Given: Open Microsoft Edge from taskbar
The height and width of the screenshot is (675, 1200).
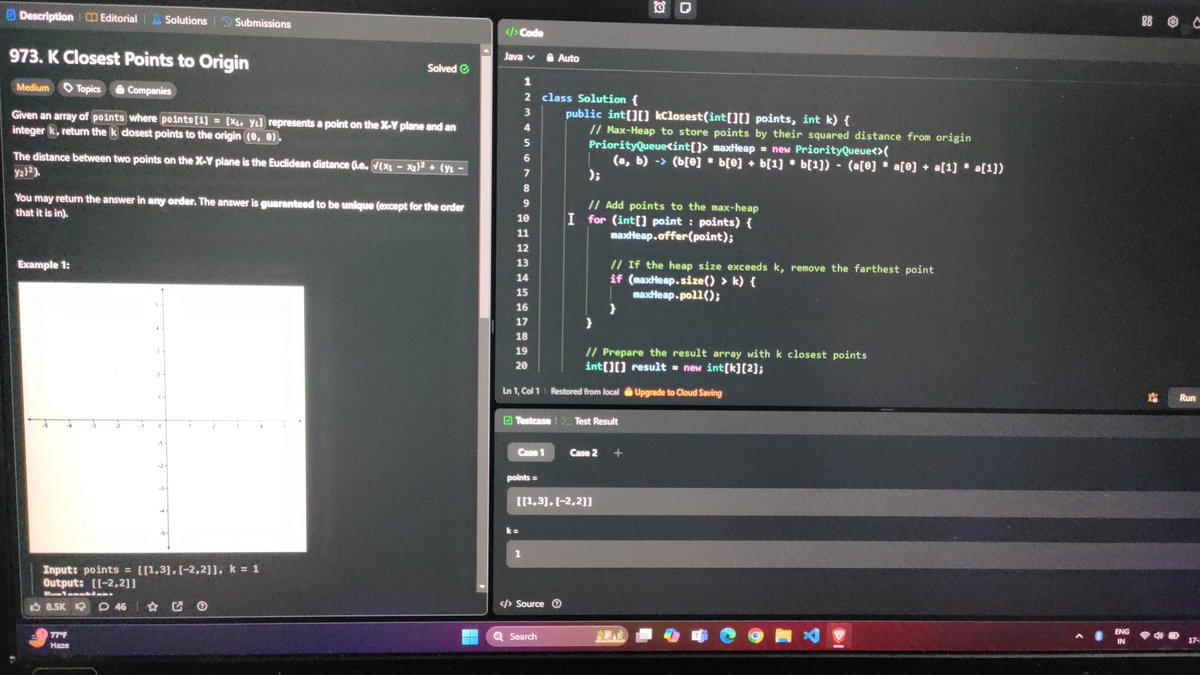Looking at the screenshot, I should pyautogui.click(x=728, y=636).
